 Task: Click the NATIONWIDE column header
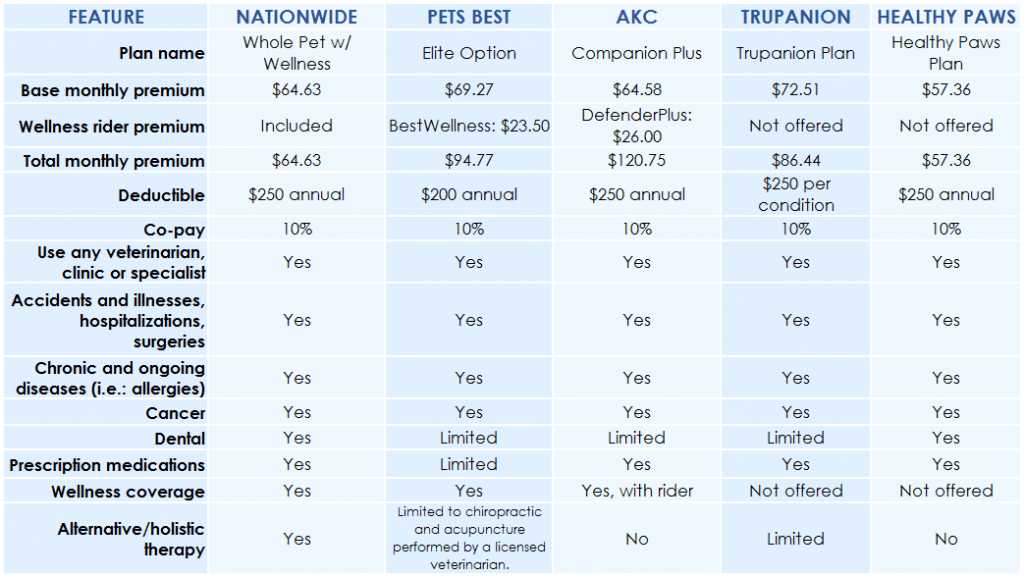coord(296,17)
